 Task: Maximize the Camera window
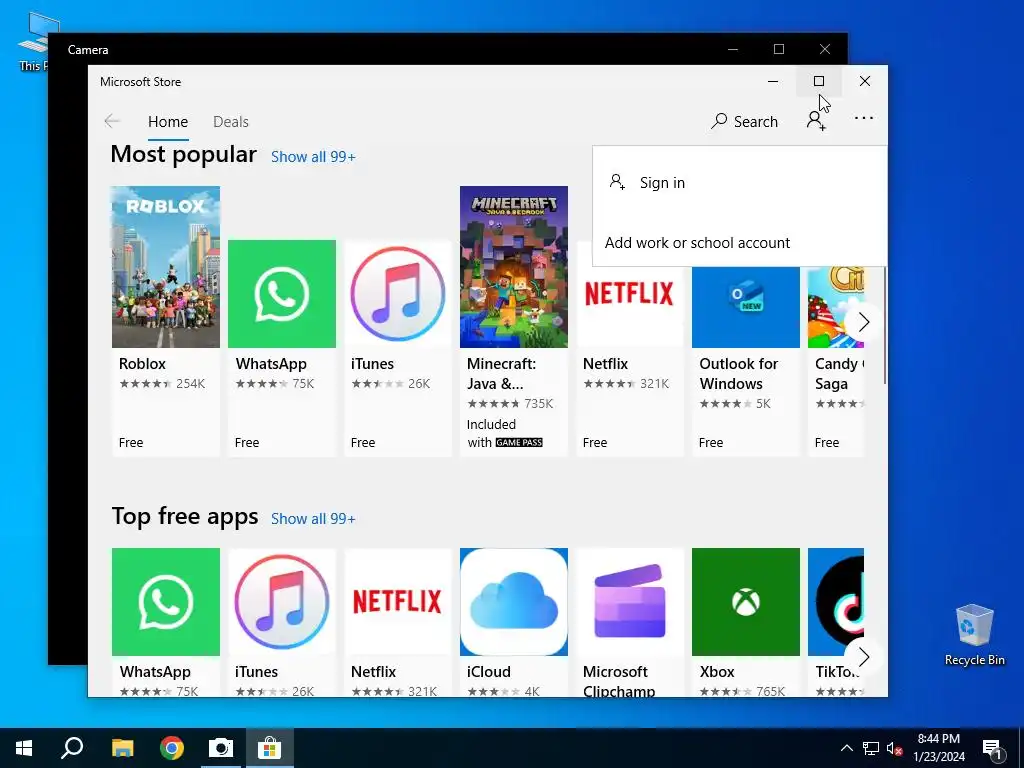[x=778, y=49]
